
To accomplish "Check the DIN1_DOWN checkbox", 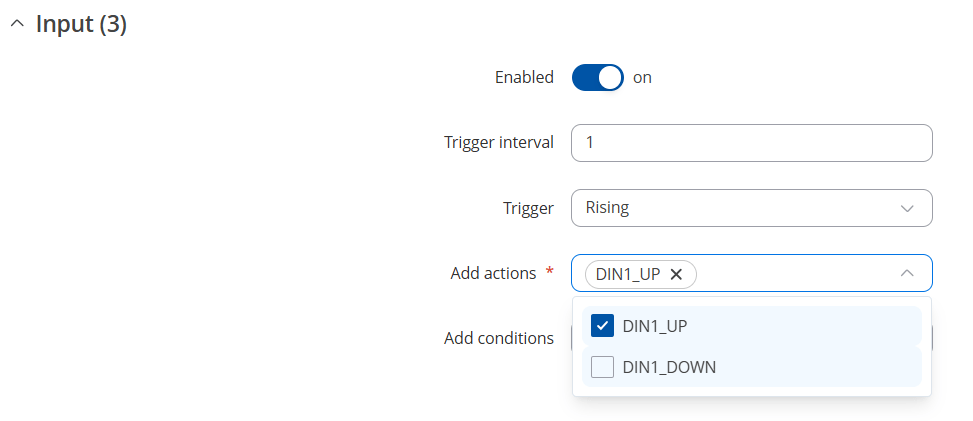I will 602,367.
